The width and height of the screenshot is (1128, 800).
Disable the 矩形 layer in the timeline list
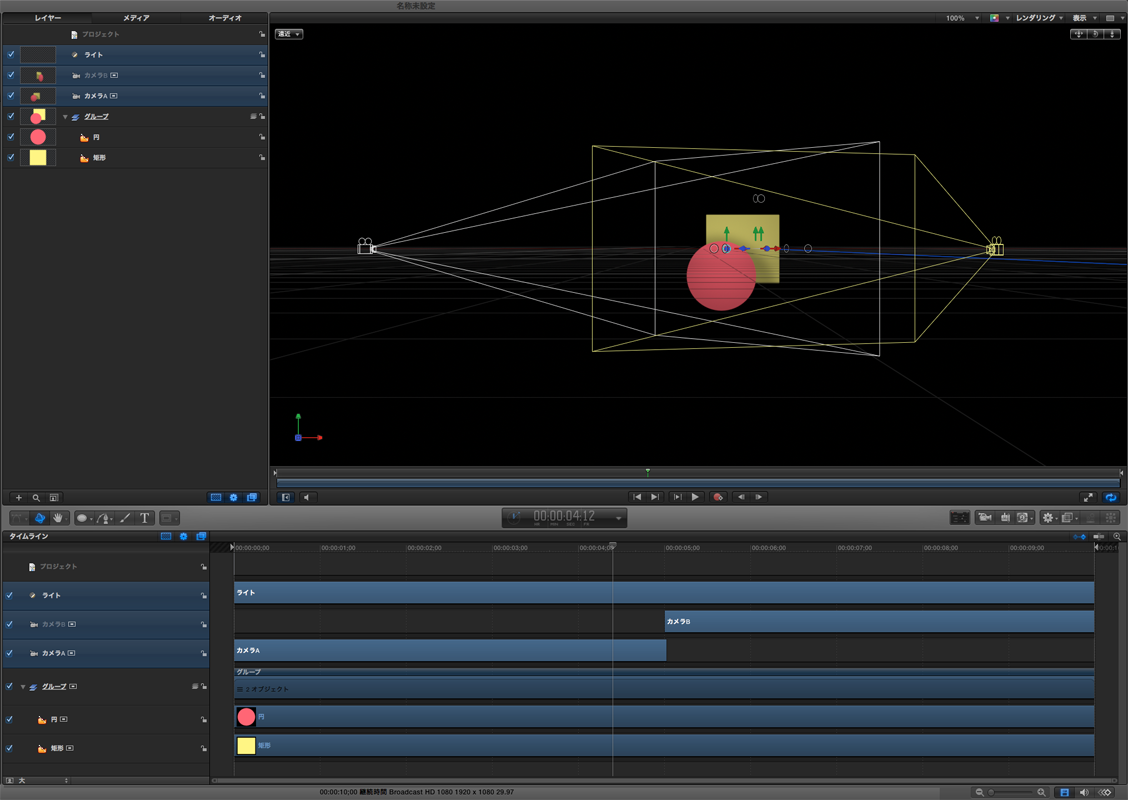tap(10, 748)
